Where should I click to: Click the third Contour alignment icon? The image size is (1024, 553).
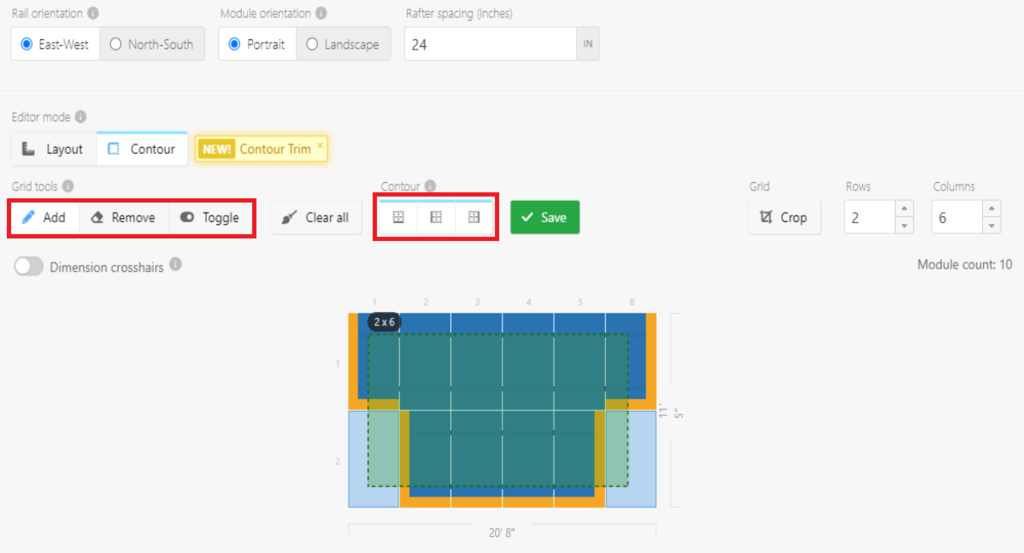coord(474,217)
